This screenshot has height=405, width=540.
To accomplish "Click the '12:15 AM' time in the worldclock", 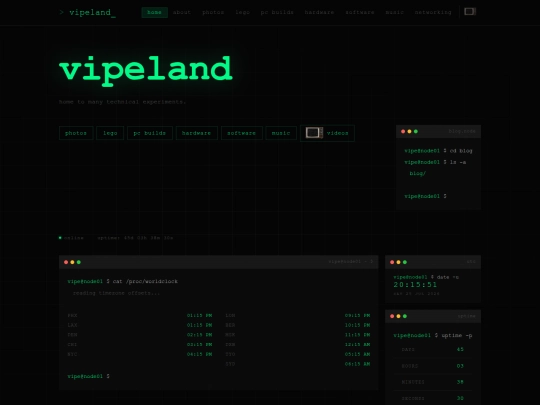I will (x=357, y=344).
